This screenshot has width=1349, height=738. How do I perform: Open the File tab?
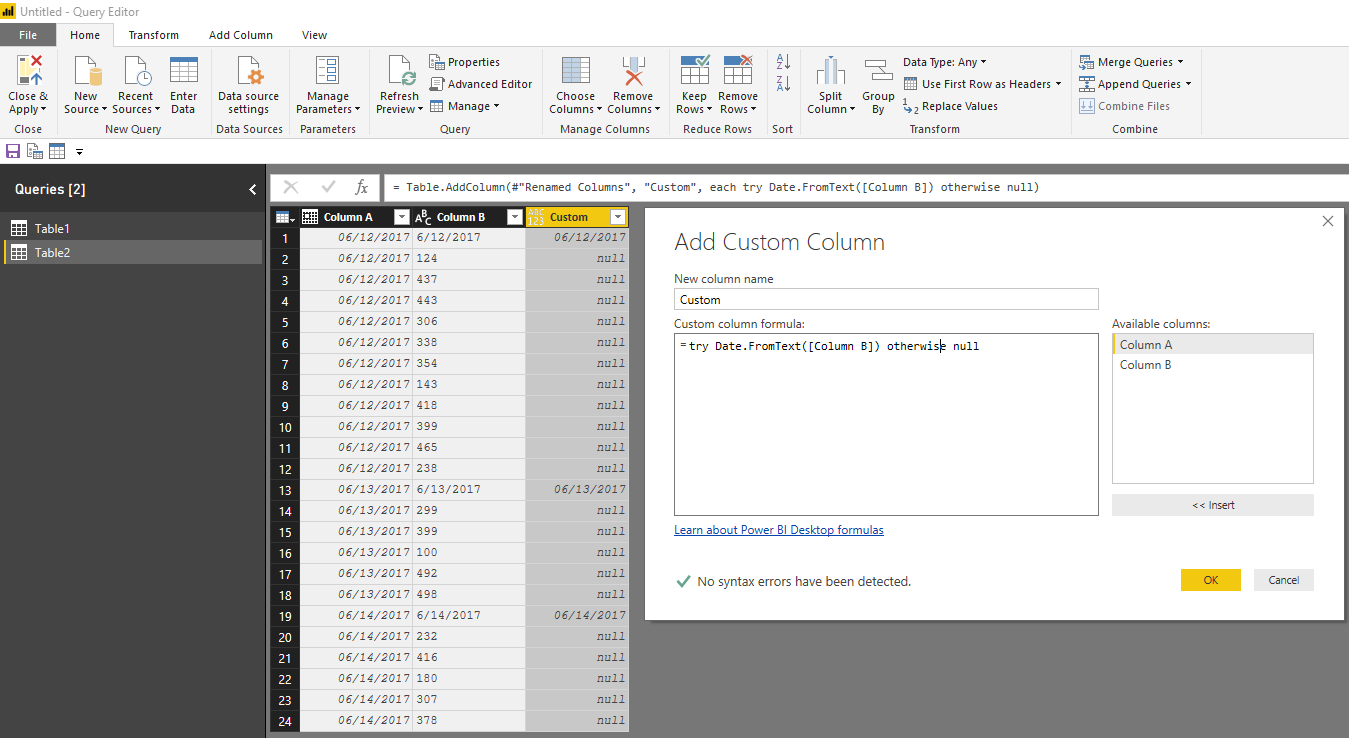pos(28,35)
